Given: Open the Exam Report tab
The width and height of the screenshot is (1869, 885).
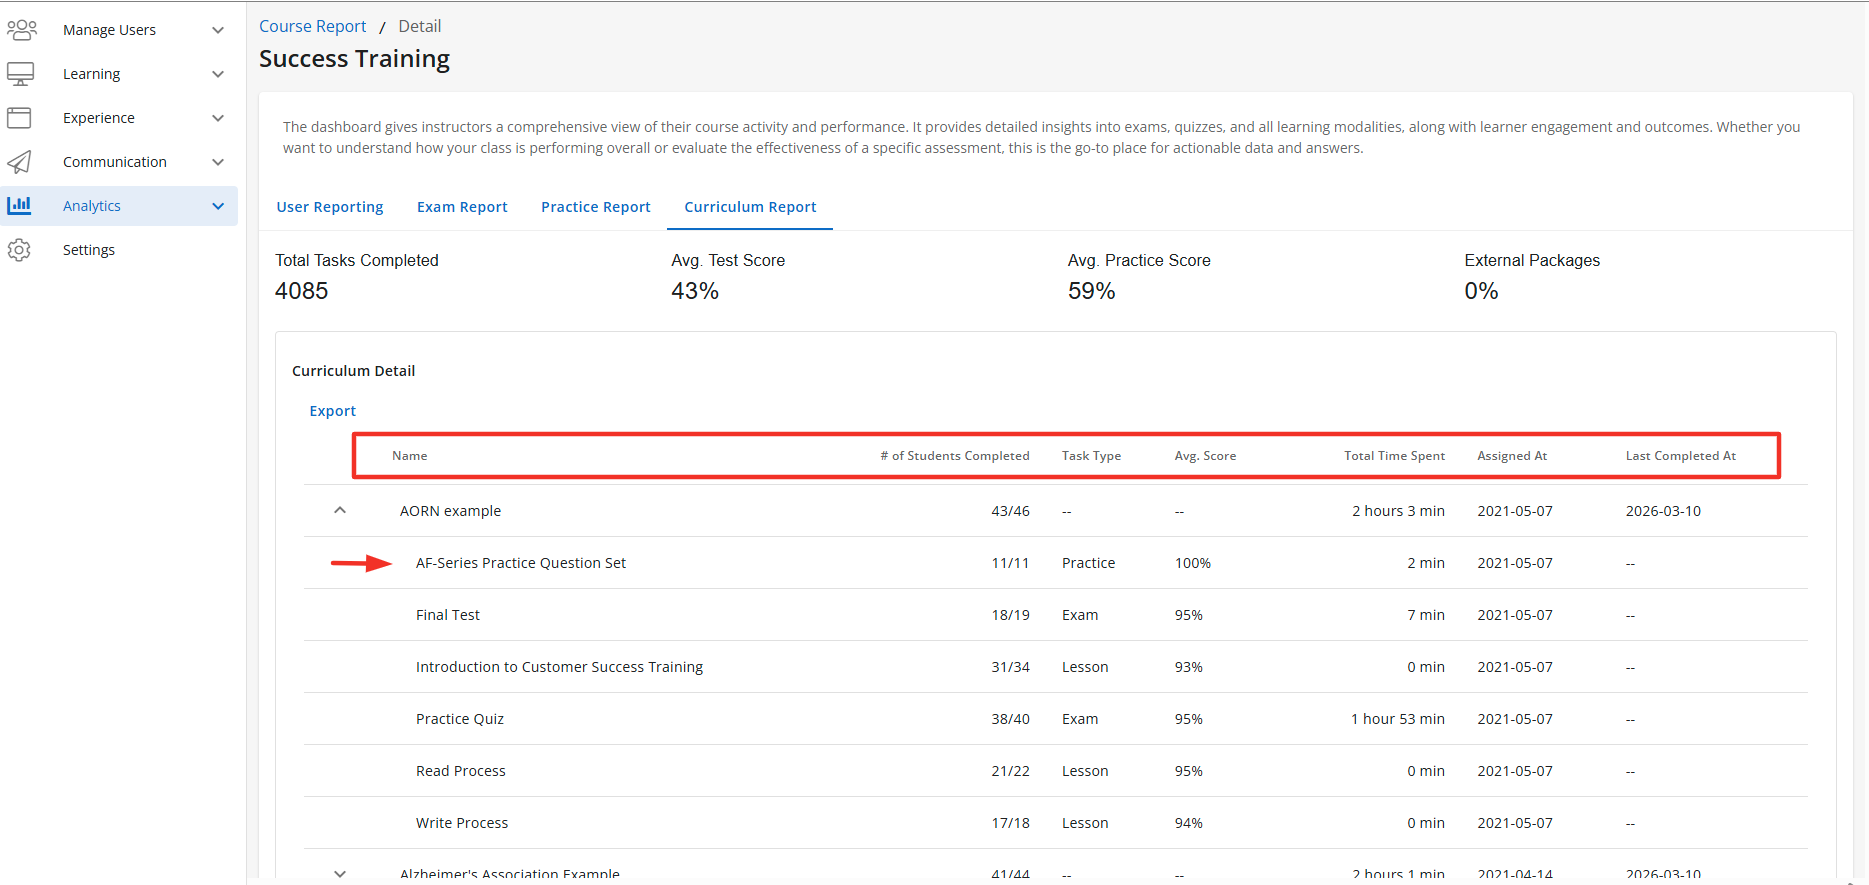Looking at the screenshot, I should (x=462, y=207).
